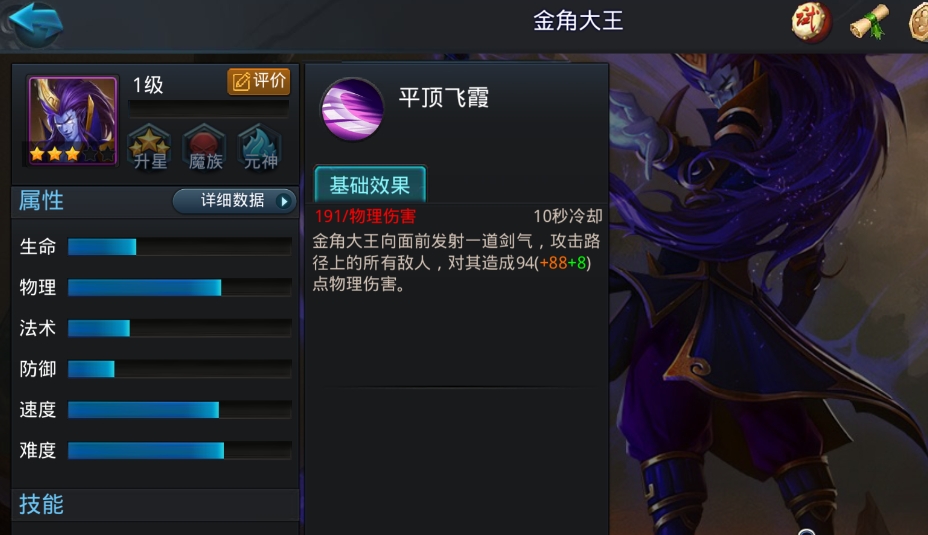Open the scroll with green ribbon icon
Viewport: 928px width, 535px height.
coord(870,22)
